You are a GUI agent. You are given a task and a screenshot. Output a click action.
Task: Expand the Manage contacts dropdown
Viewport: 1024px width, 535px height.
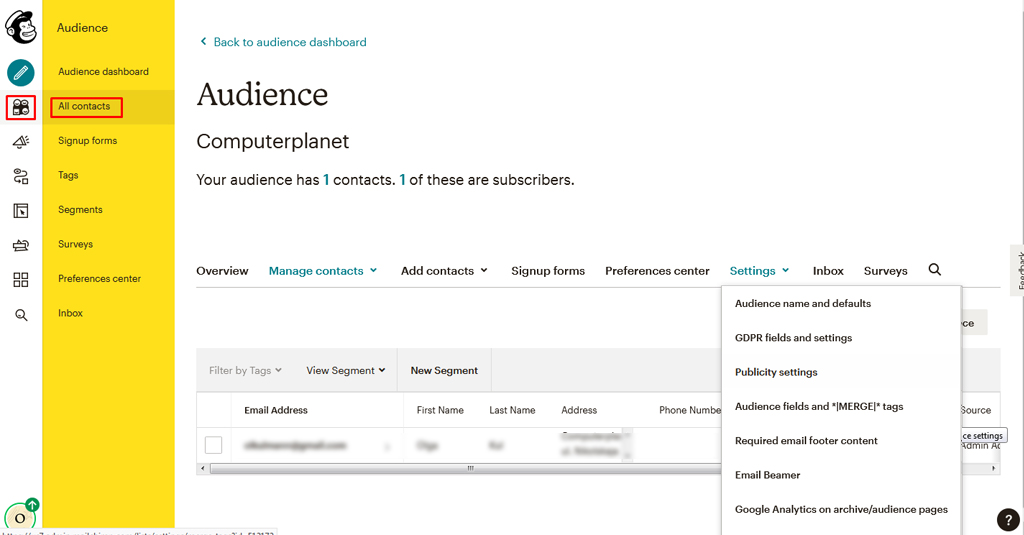(x=322, y=271)
